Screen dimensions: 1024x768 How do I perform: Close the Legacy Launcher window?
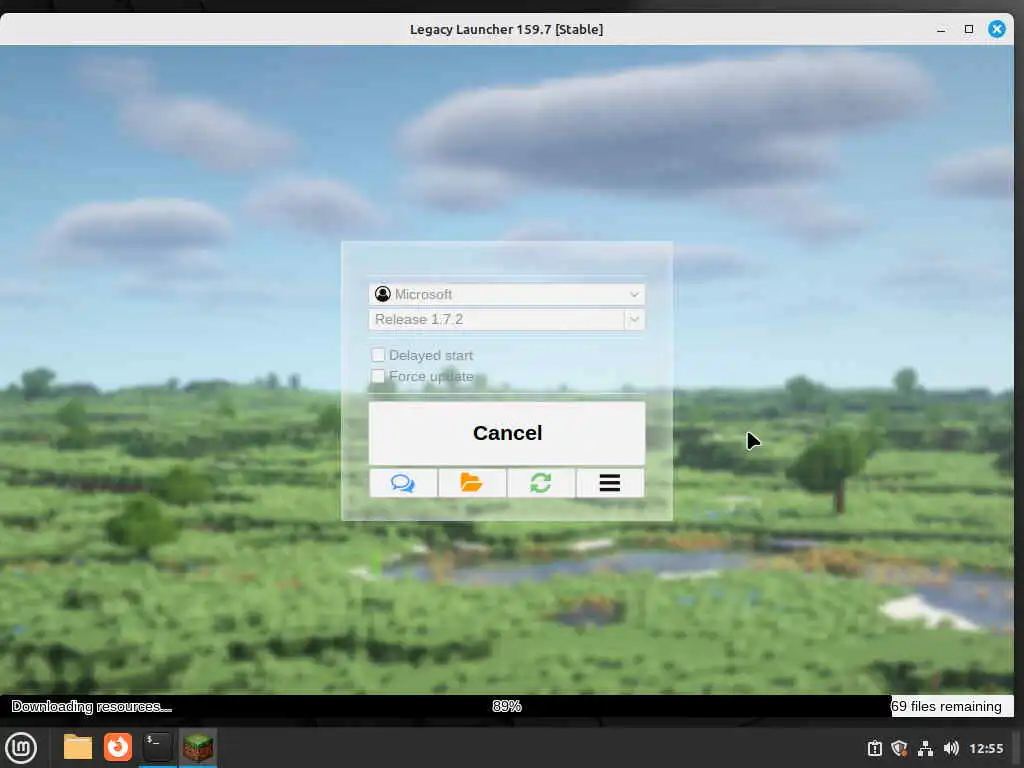[x=997, y=29]
